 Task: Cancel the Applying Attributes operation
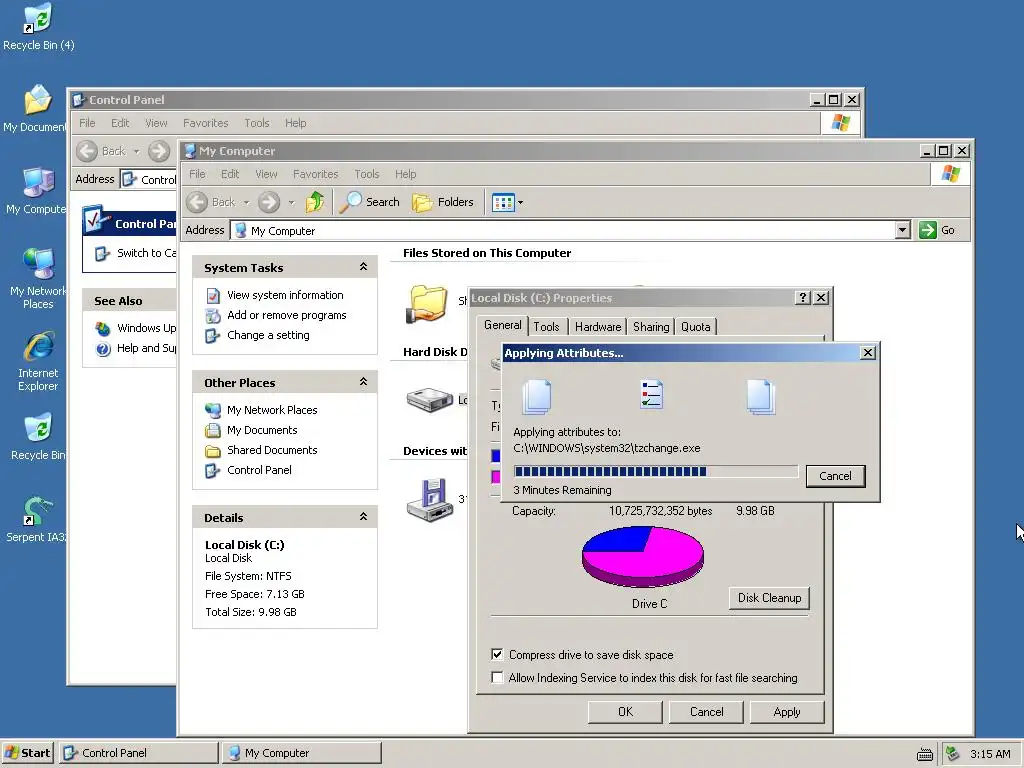(x=835, y=476)
